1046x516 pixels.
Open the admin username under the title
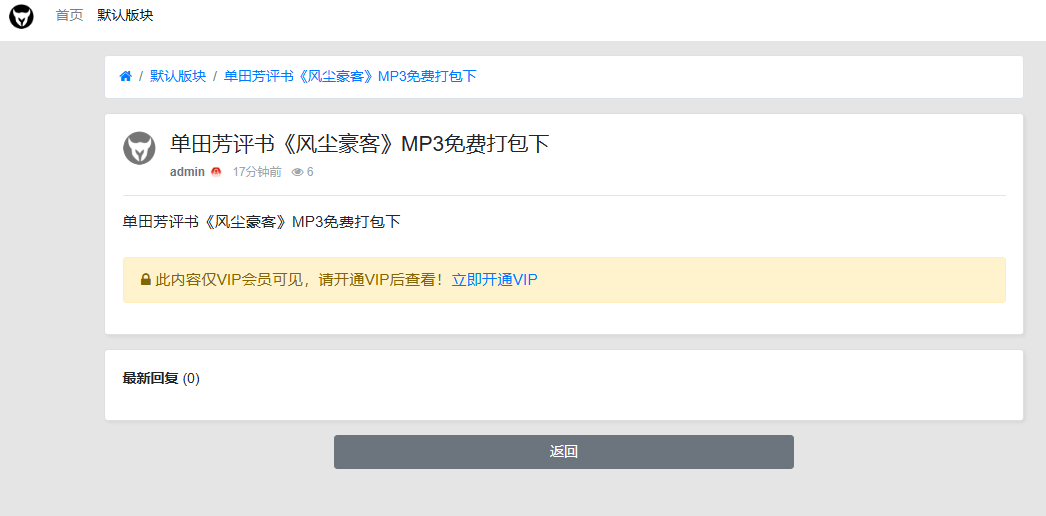click(187, 172)
